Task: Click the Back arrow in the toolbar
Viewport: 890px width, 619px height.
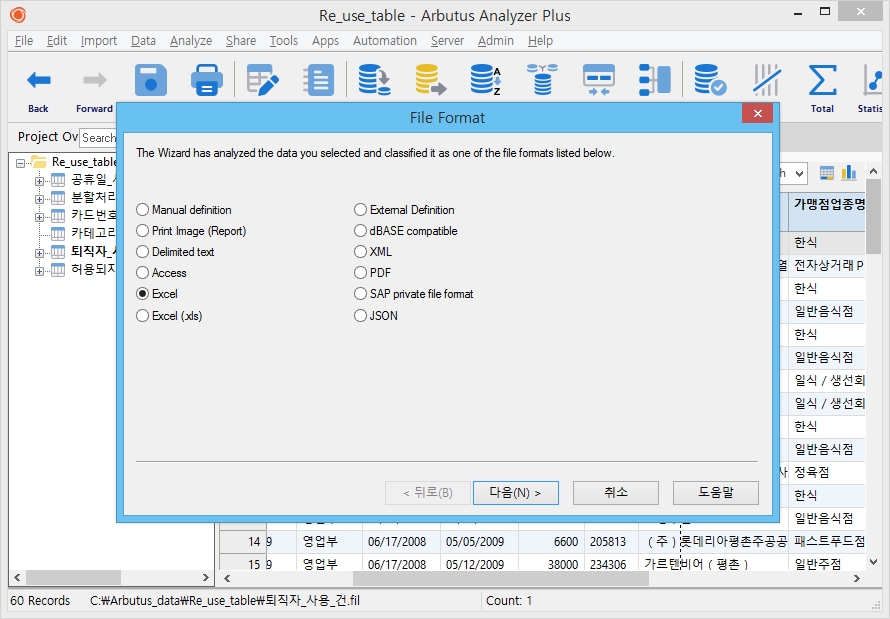Action: pyautogui.click(x=39, y=80)
